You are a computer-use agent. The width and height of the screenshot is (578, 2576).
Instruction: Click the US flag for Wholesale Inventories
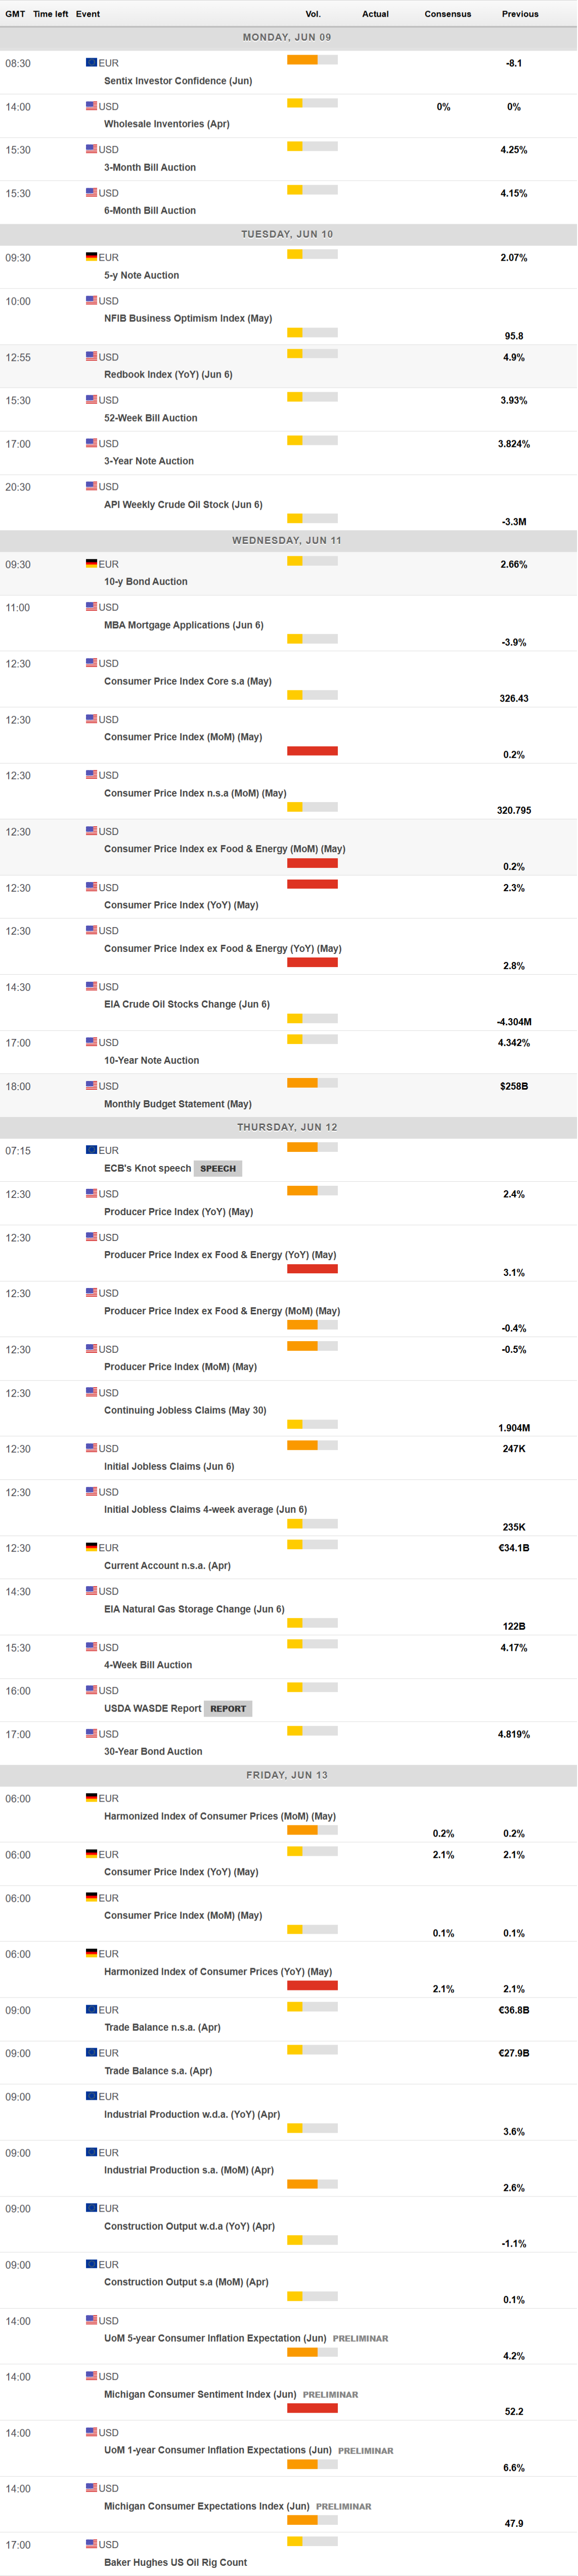91,106
